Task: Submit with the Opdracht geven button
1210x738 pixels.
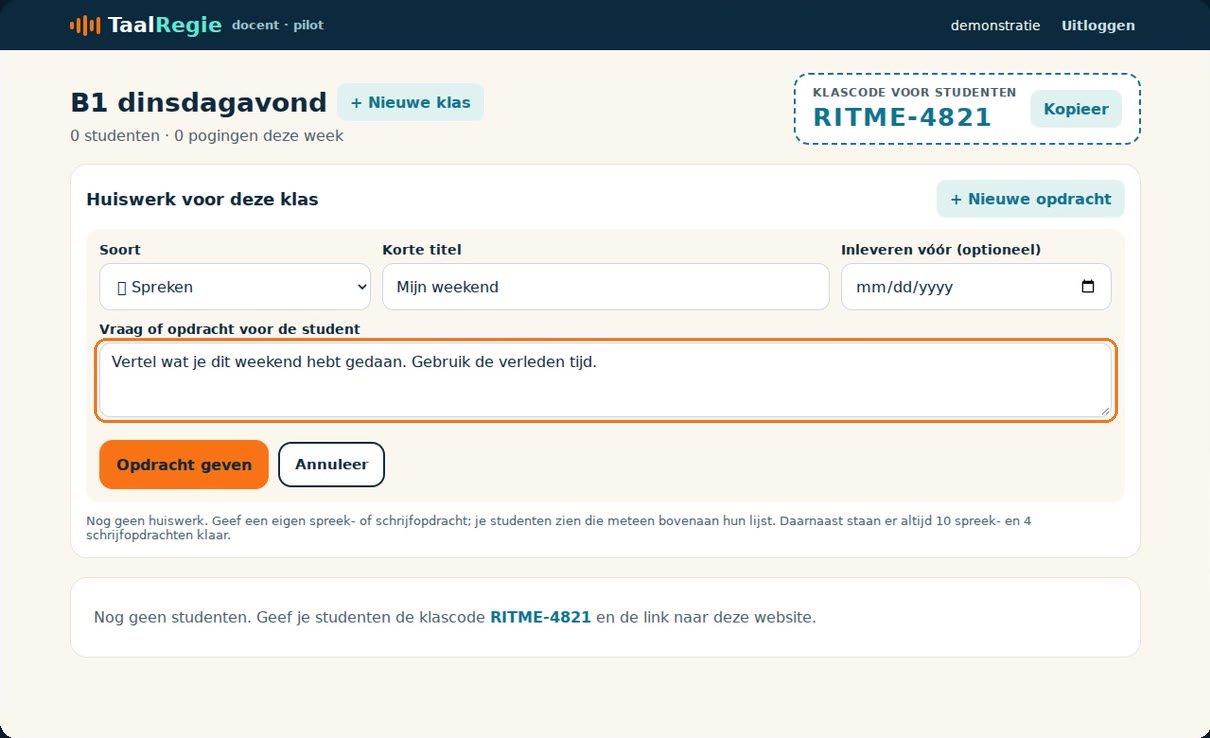Action: point(184,465)
